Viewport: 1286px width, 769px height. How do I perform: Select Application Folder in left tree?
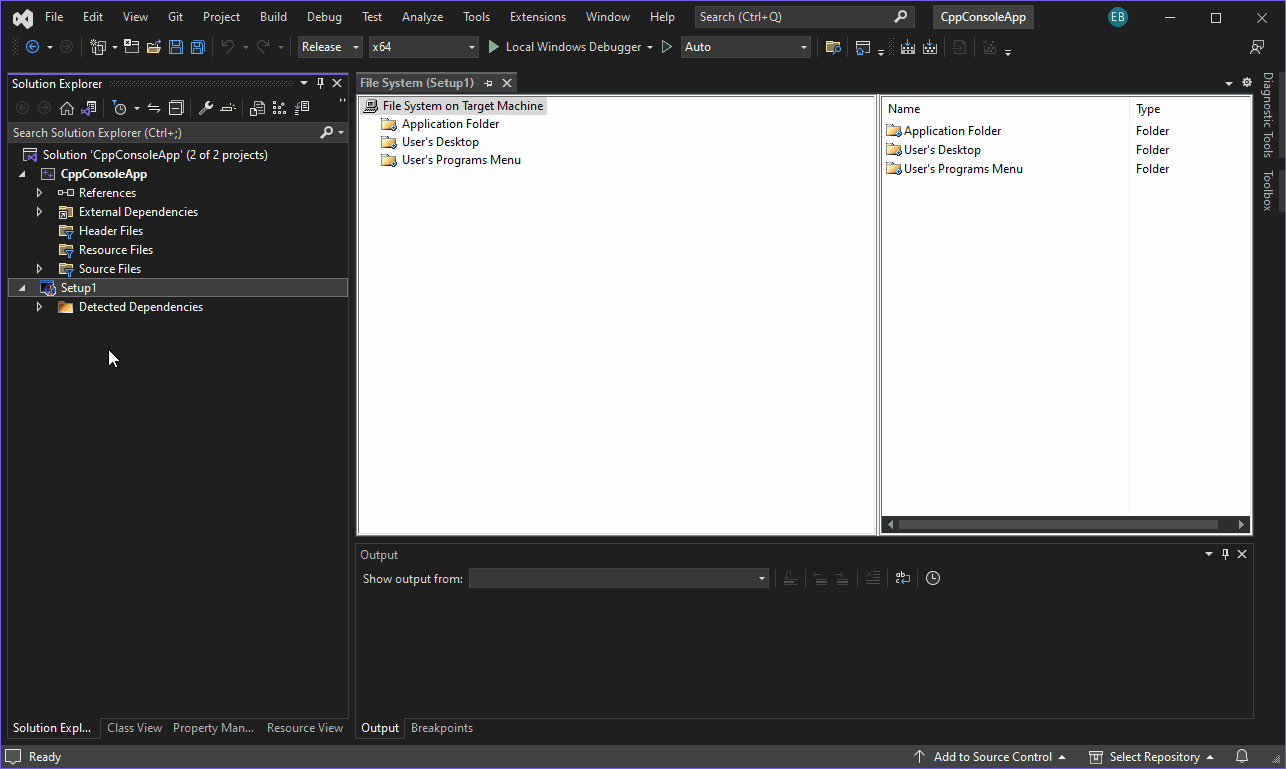click(x=451, y=124)
